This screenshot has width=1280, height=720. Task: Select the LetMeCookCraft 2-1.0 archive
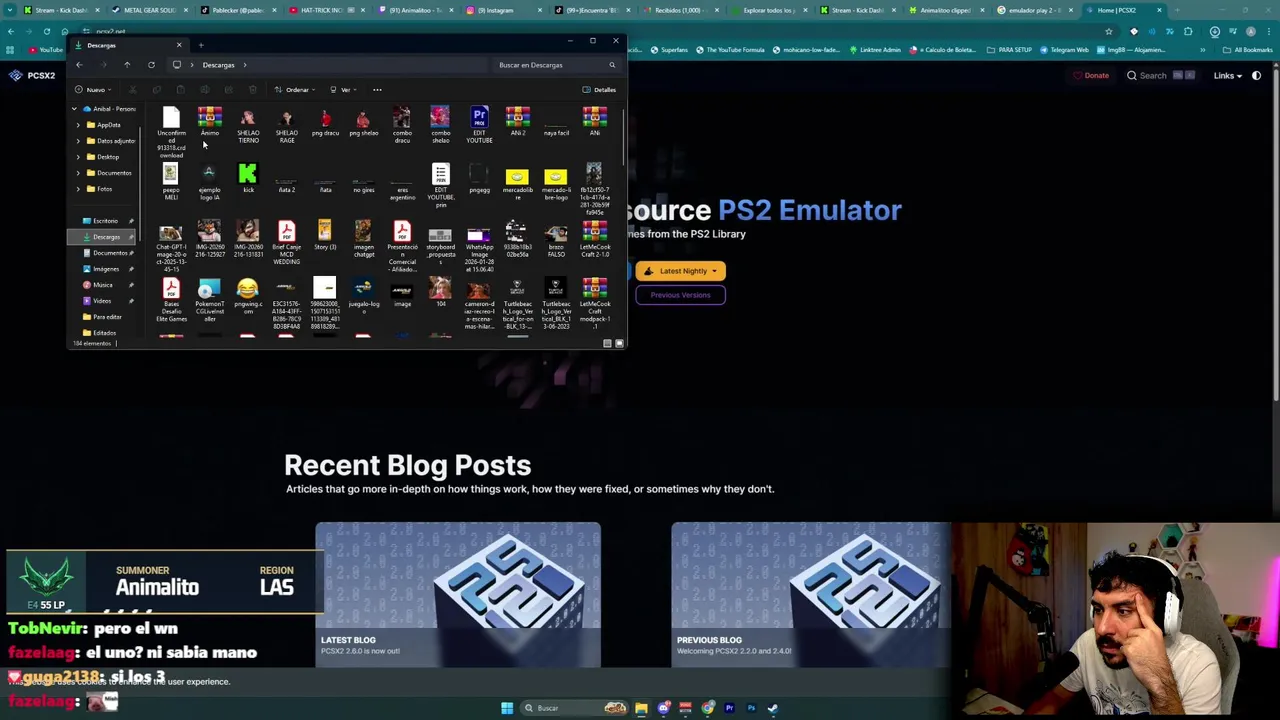(x=594, y=240)
